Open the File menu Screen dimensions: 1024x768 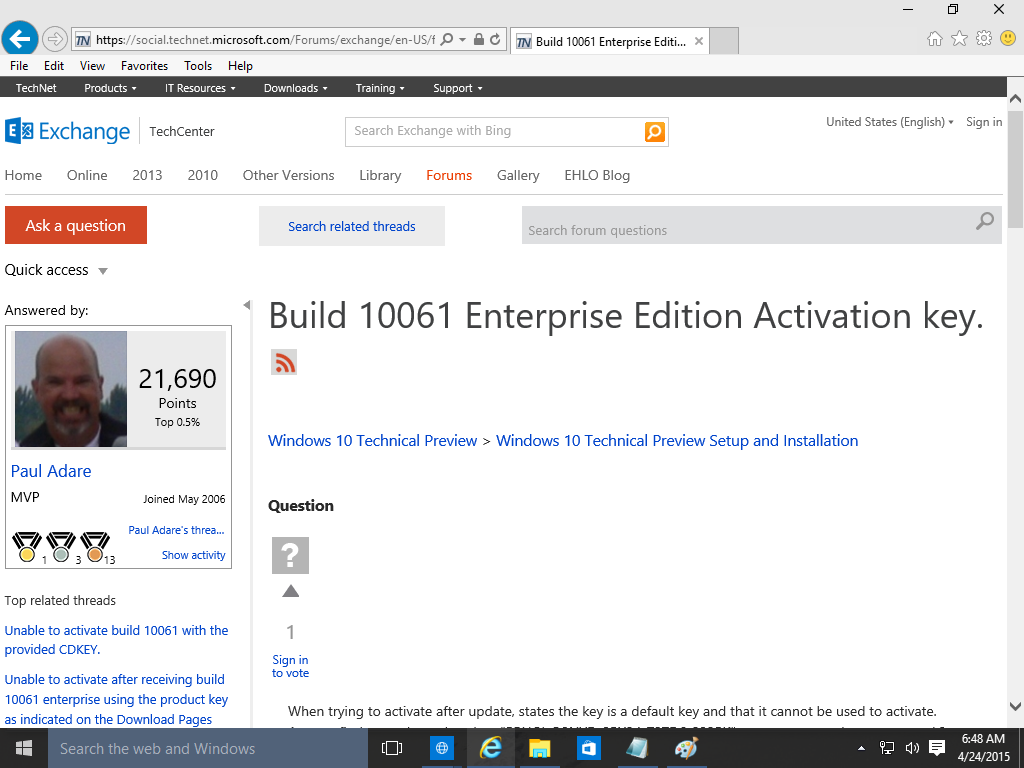(19, 66)
